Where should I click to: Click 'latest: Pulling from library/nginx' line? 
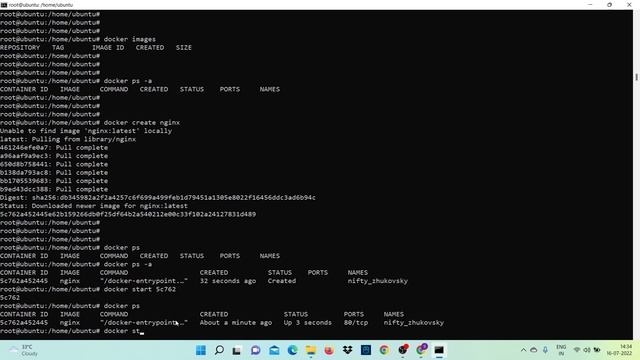click(x=68, y=139)
